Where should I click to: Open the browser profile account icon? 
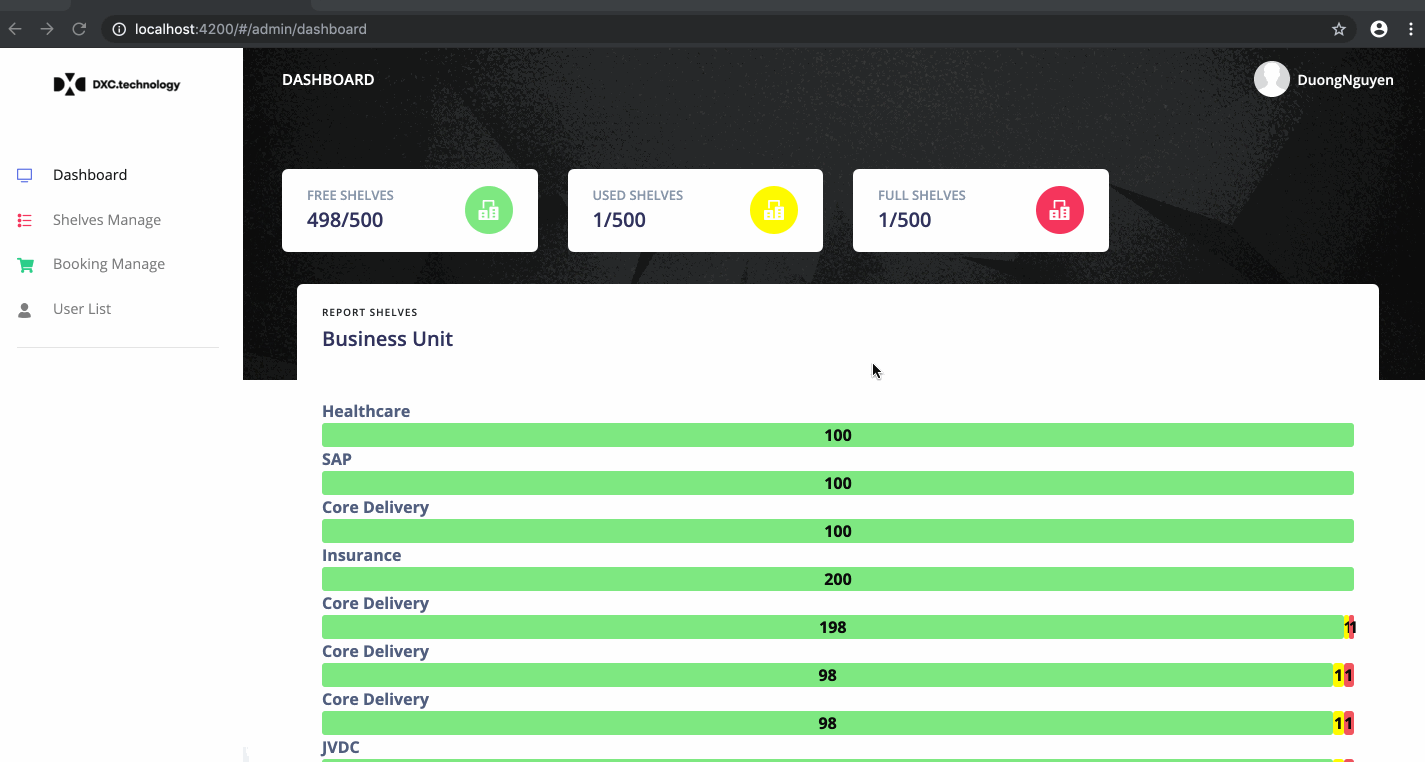click(1379, 29)
